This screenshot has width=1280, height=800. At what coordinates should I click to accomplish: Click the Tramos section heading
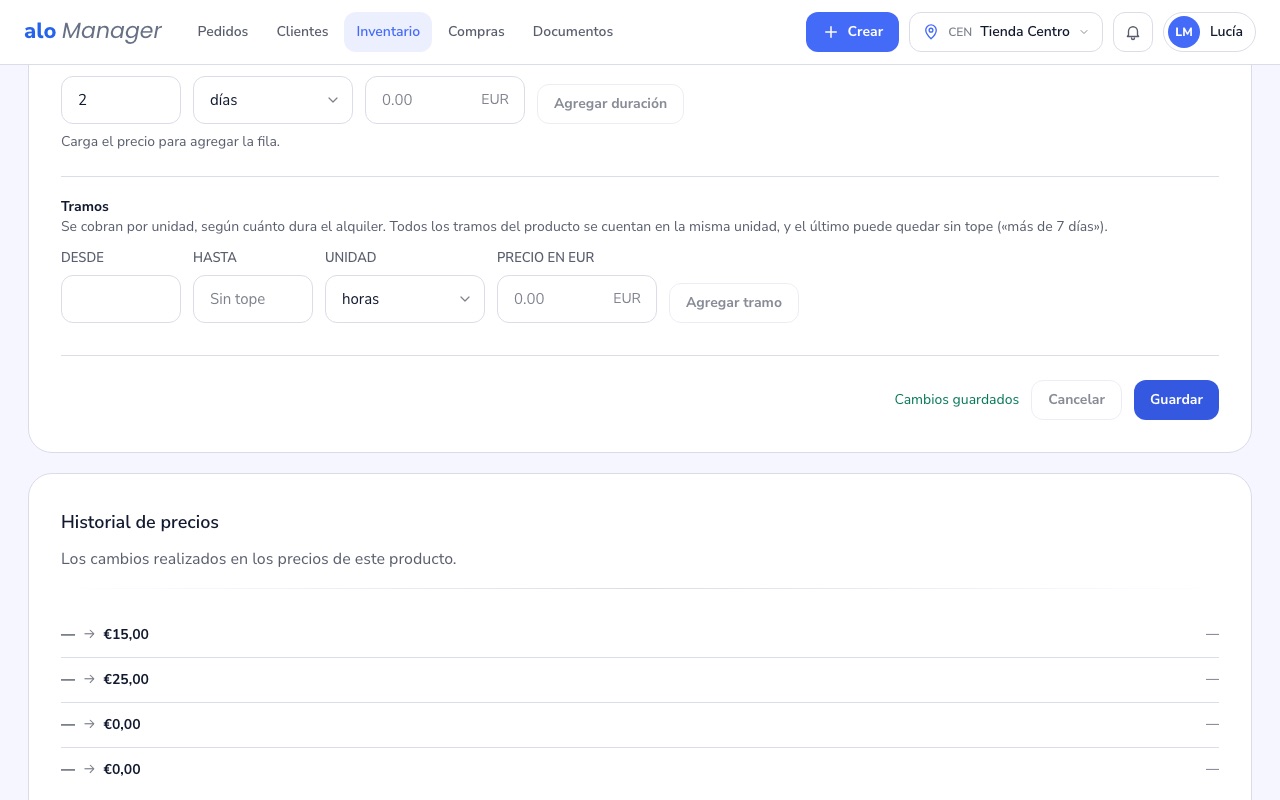85,207
